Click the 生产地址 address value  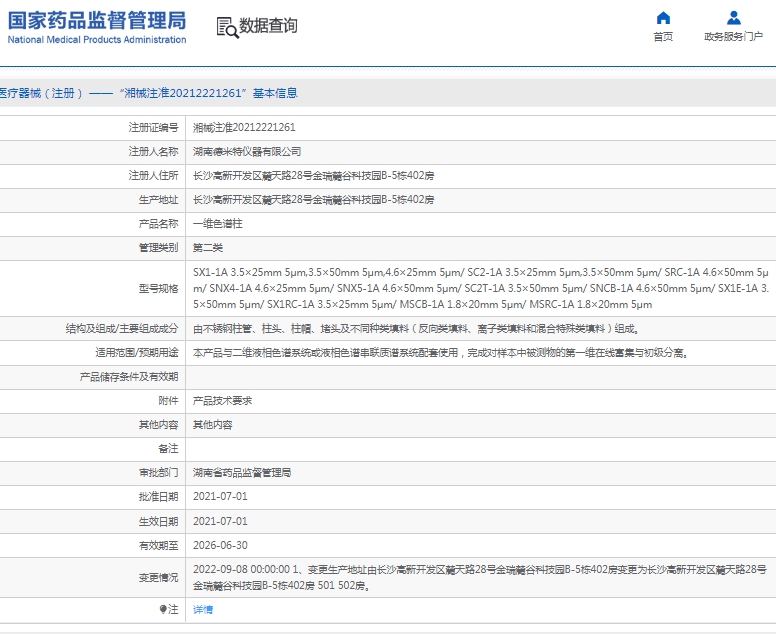[x=313, y=199]
